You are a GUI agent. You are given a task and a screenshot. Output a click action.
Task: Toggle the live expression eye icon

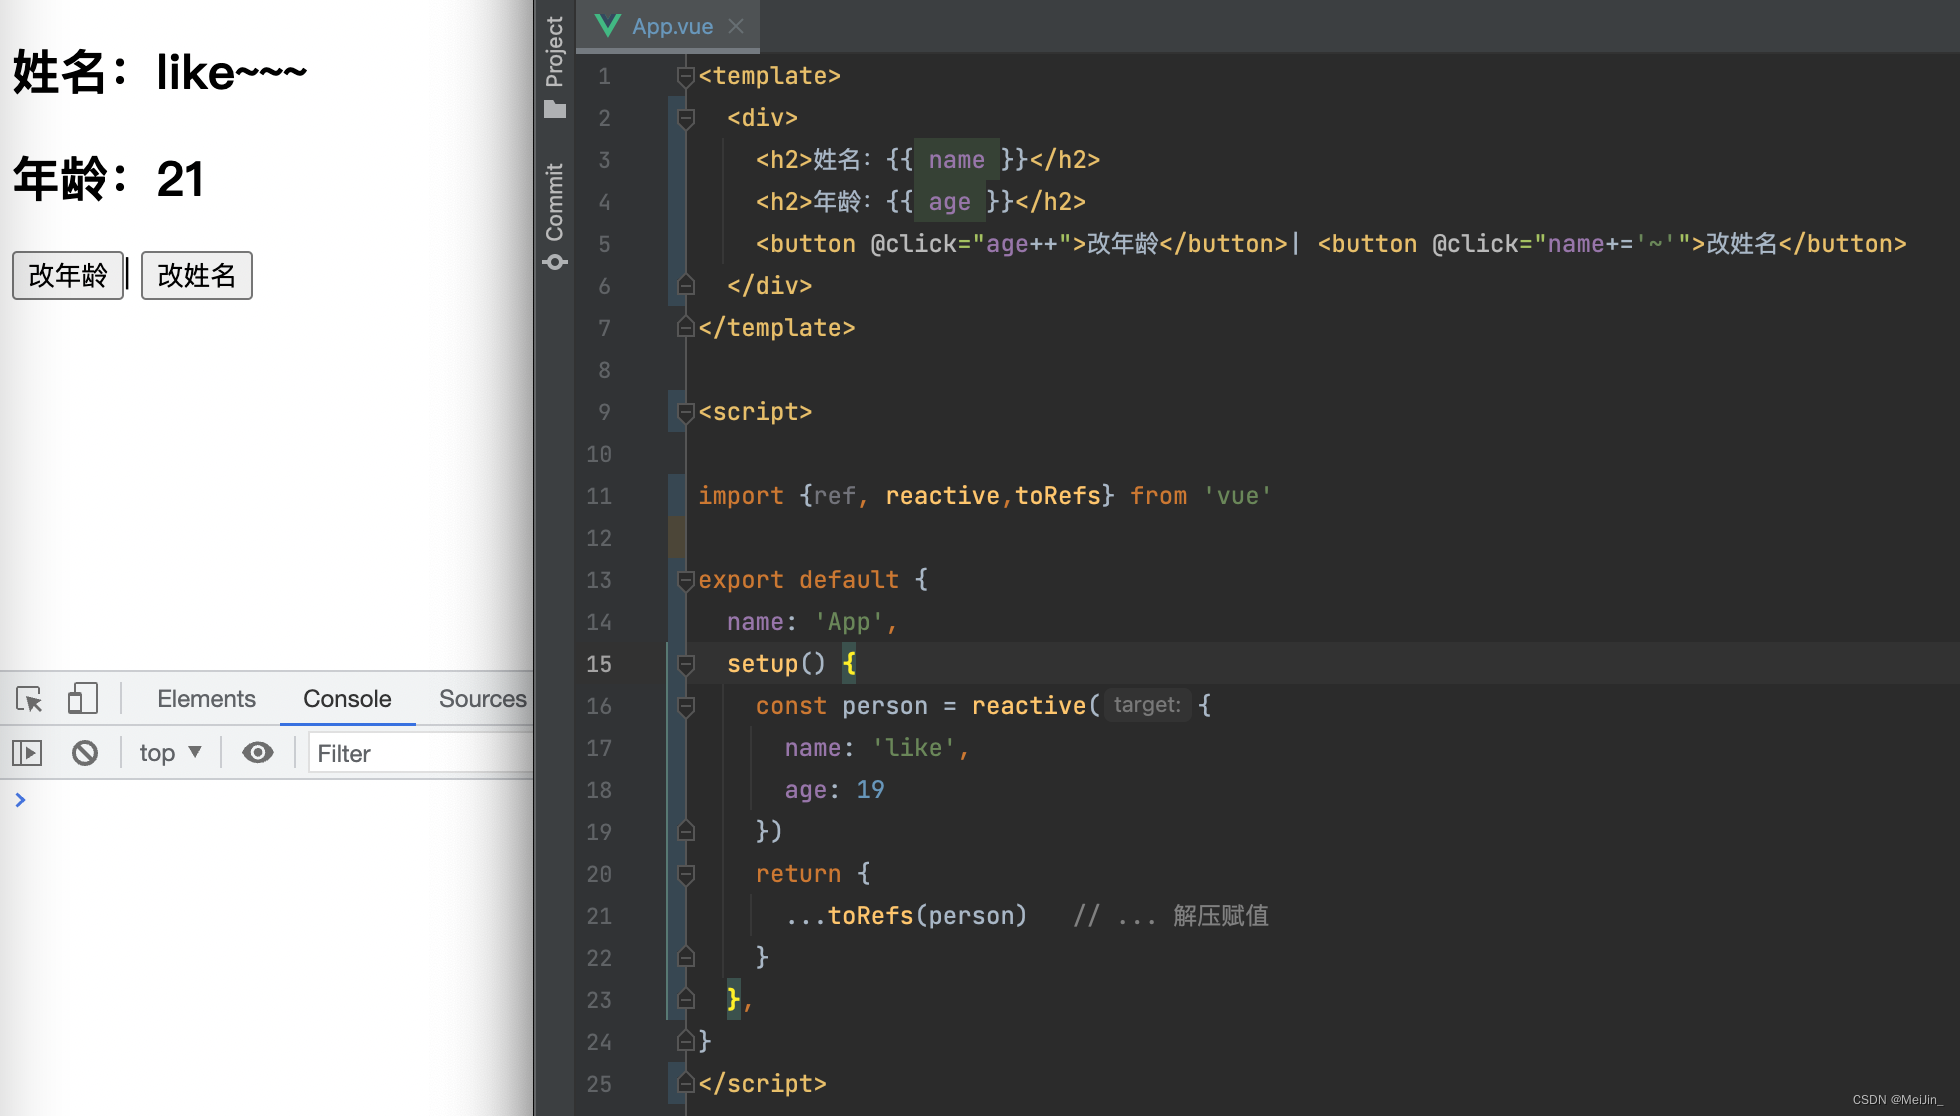(258, 753)
